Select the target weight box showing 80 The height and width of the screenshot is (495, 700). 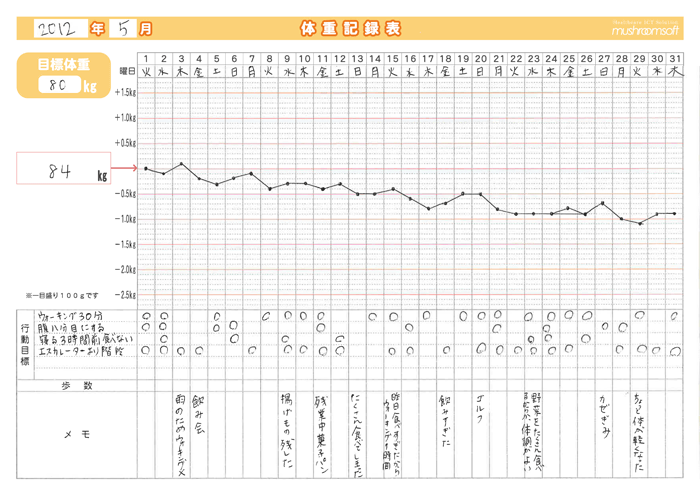click(x=59, y=84)
